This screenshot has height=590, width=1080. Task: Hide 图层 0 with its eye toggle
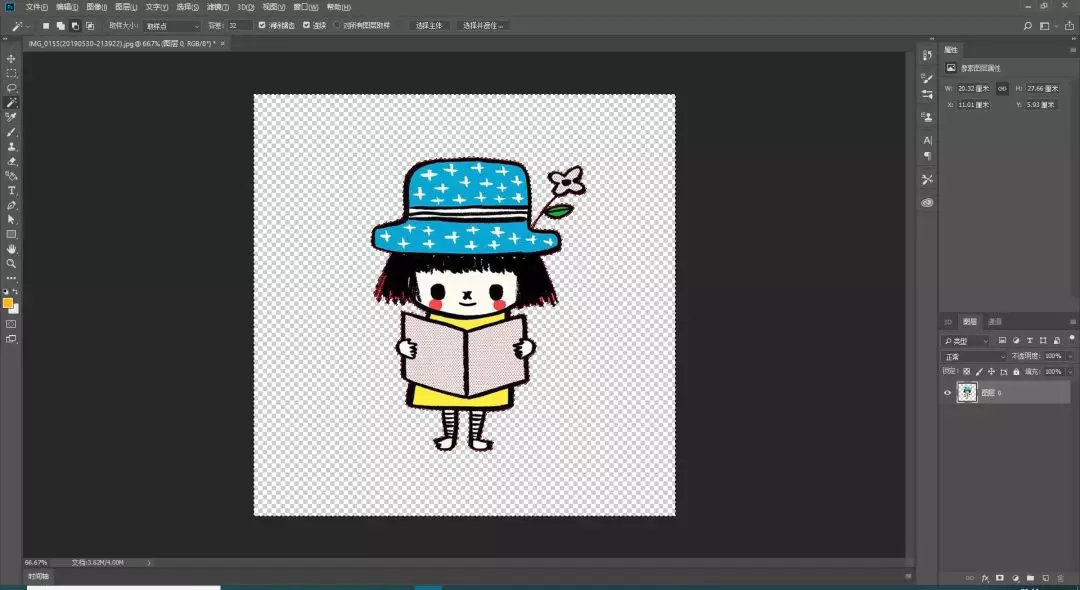[x=947, y=392]
